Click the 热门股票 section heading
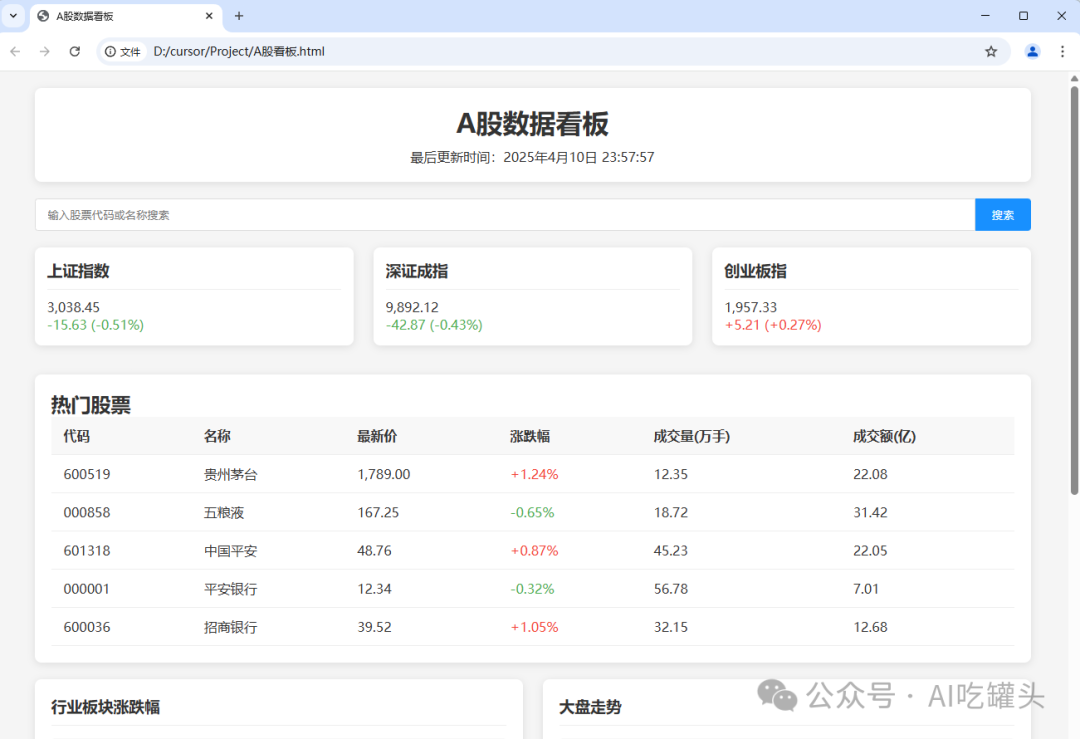This screenshot has height=739, width=1080. point(91,405)
